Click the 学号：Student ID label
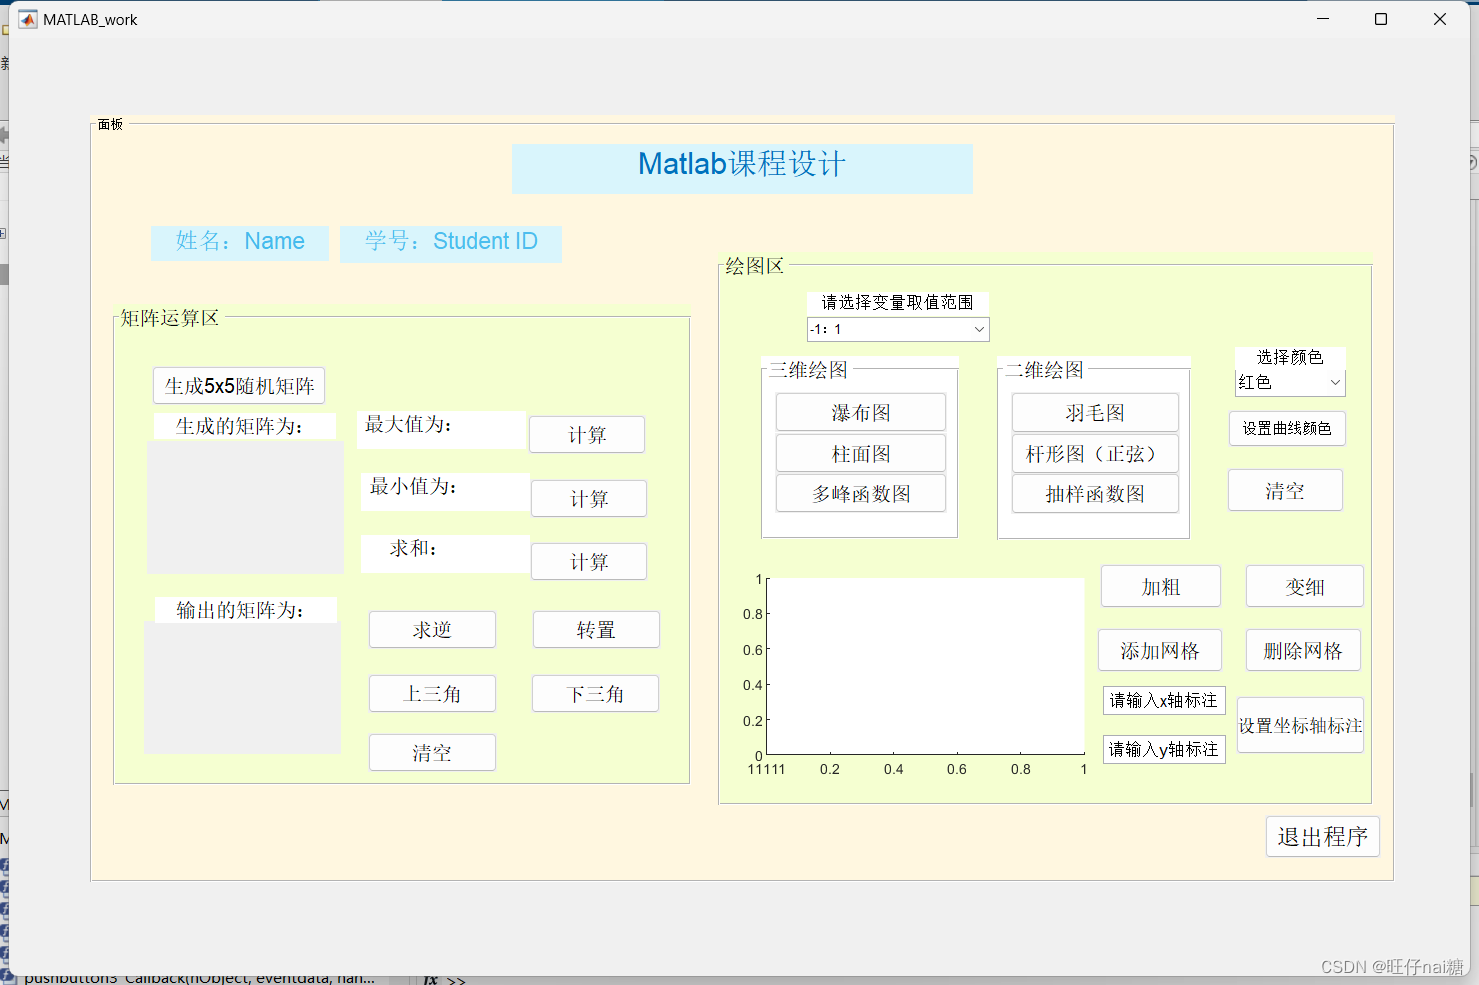Viewport: 1479px width, 985px height. 451,242
